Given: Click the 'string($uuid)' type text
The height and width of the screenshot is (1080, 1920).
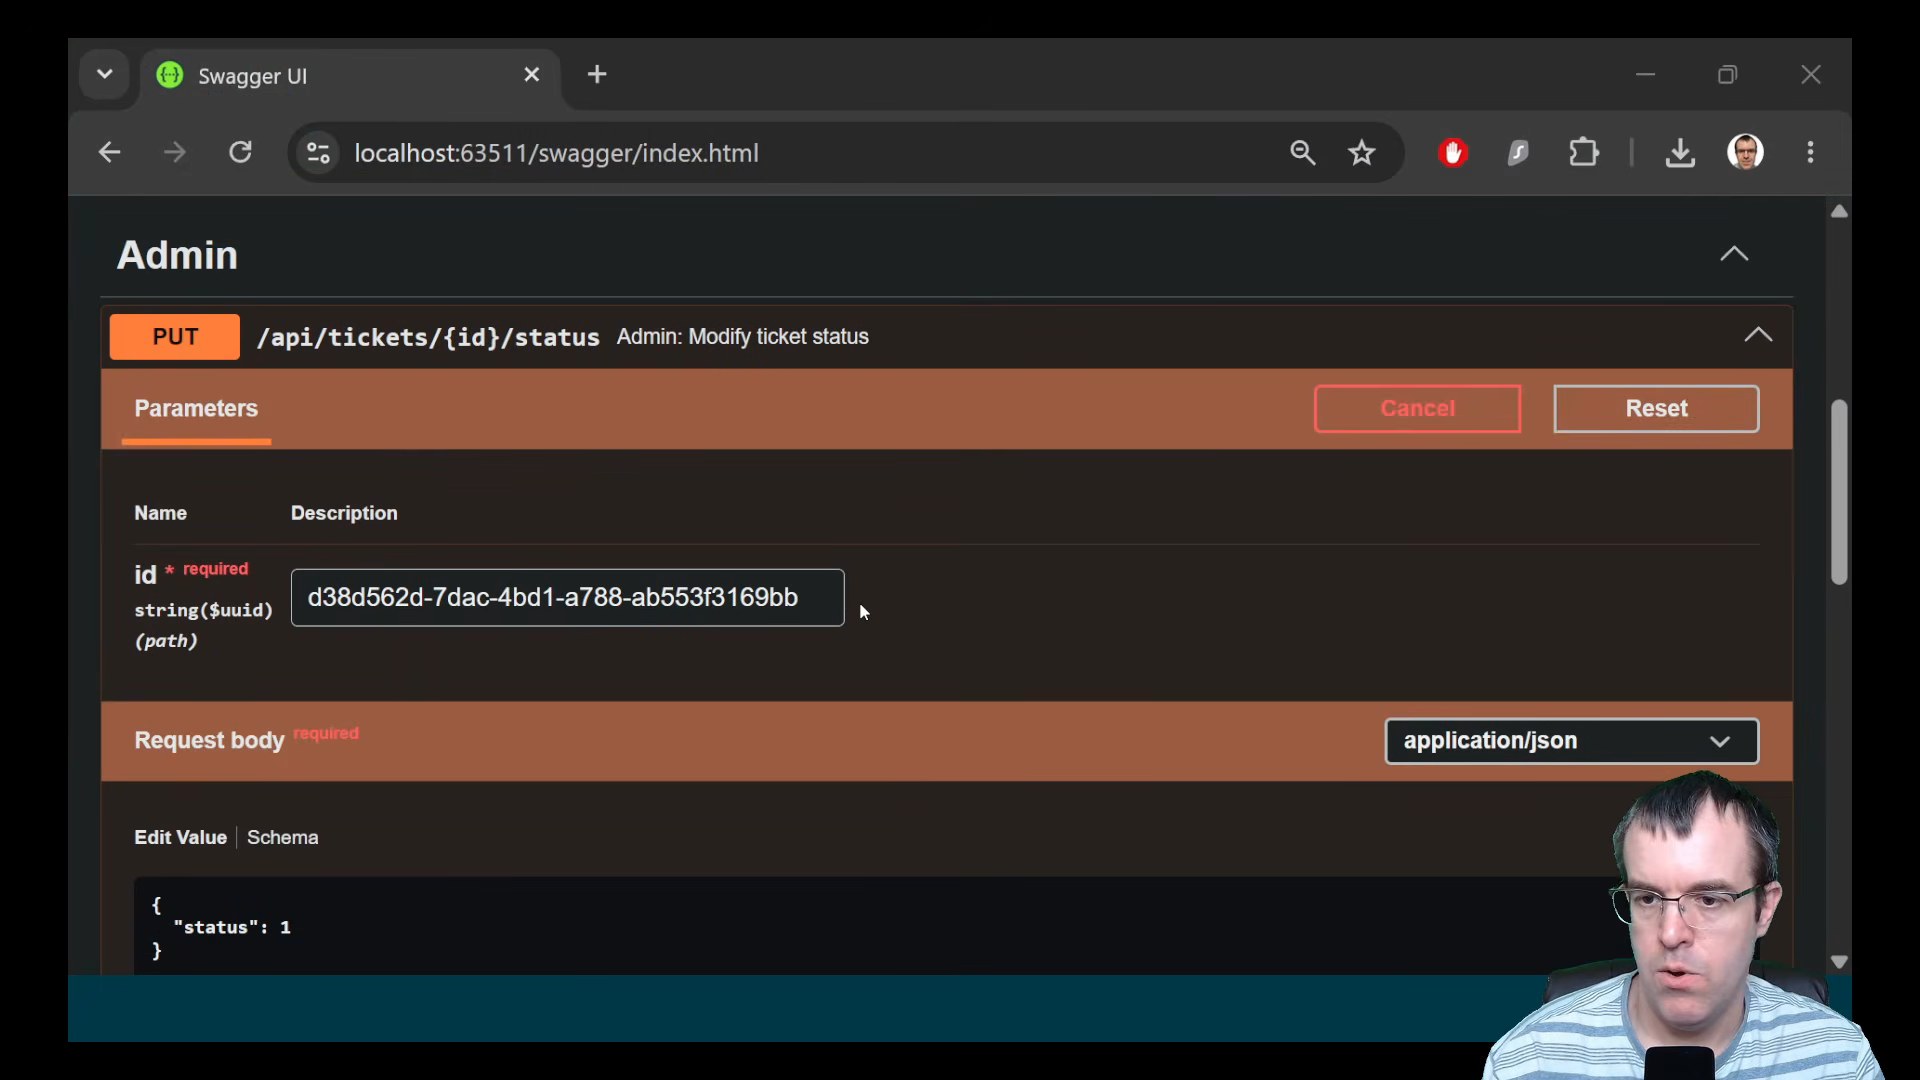Looking at the screenshot, I should (x=204, y=610).
